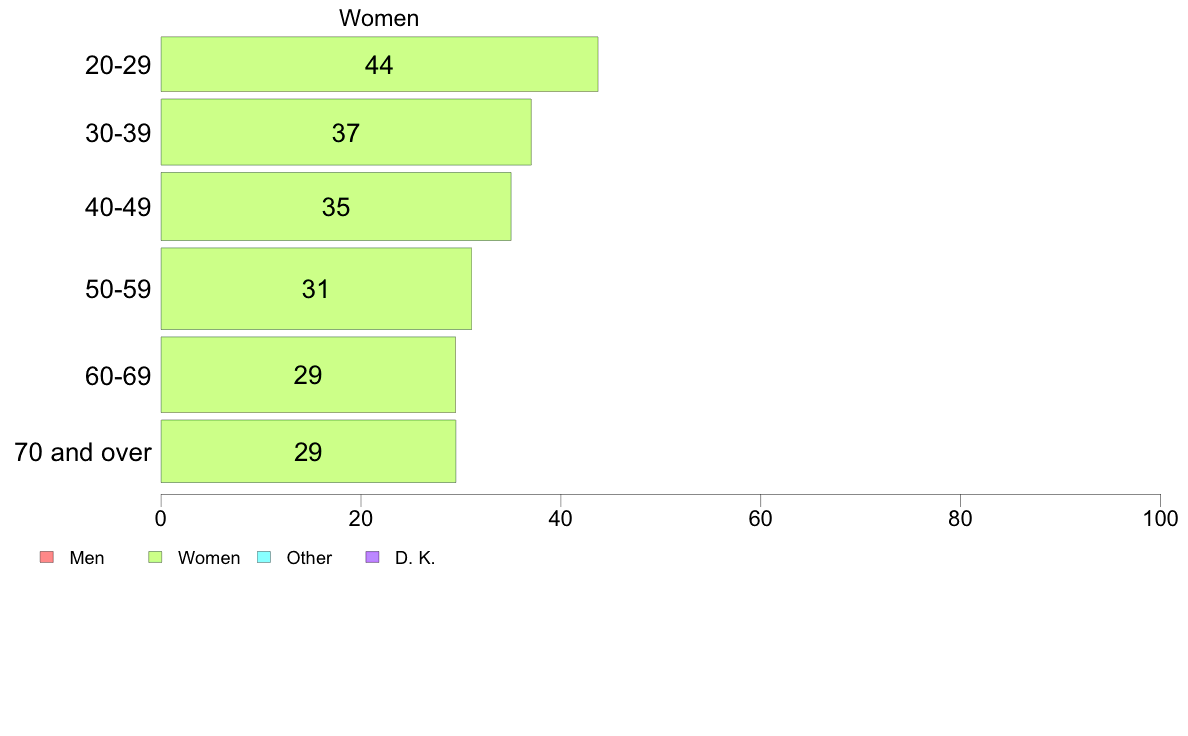The height and width of the screenshot is (736, 1188).
Task: Select the 60-69 bar showing 29
Action: tap(308, 375)
